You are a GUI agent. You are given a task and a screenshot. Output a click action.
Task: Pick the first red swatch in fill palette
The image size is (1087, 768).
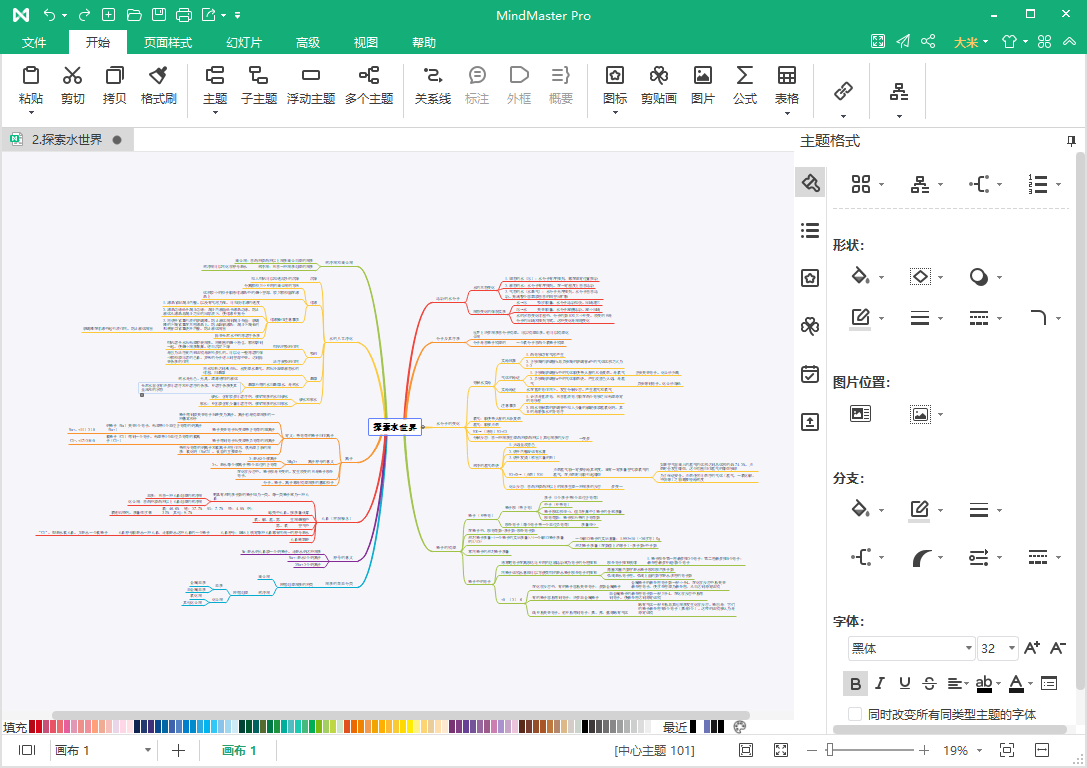pyautogui.click(x=32, y=726)
